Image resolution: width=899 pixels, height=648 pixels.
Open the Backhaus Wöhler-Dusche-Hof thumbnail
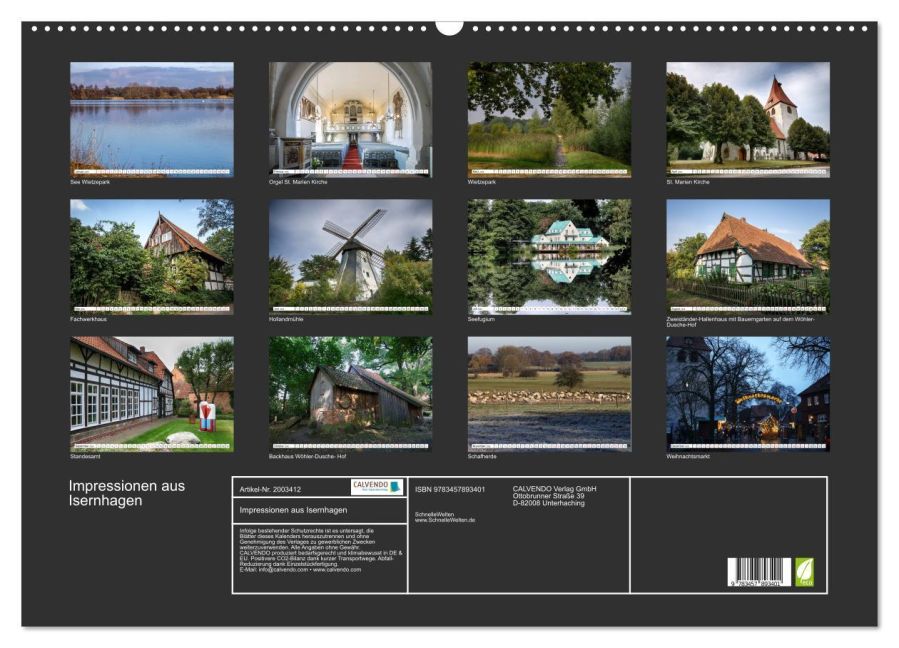pyautogui.click(x=350, y=394)
